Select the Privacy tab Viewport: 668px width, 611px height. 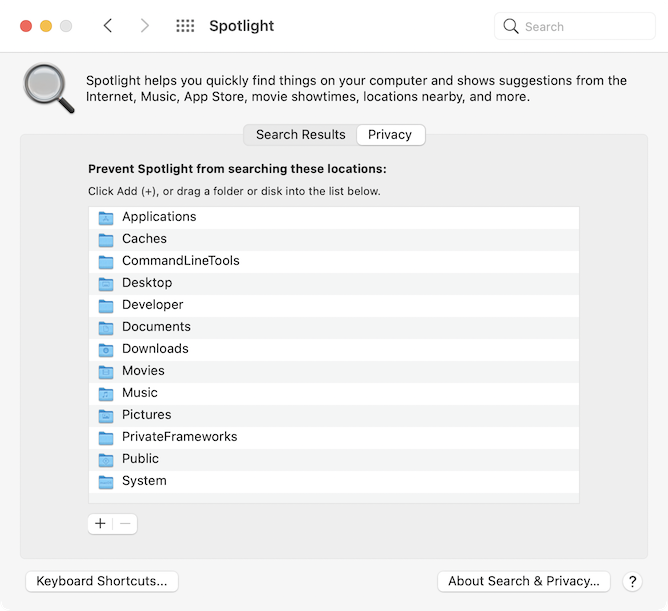(x=390, y=135)
